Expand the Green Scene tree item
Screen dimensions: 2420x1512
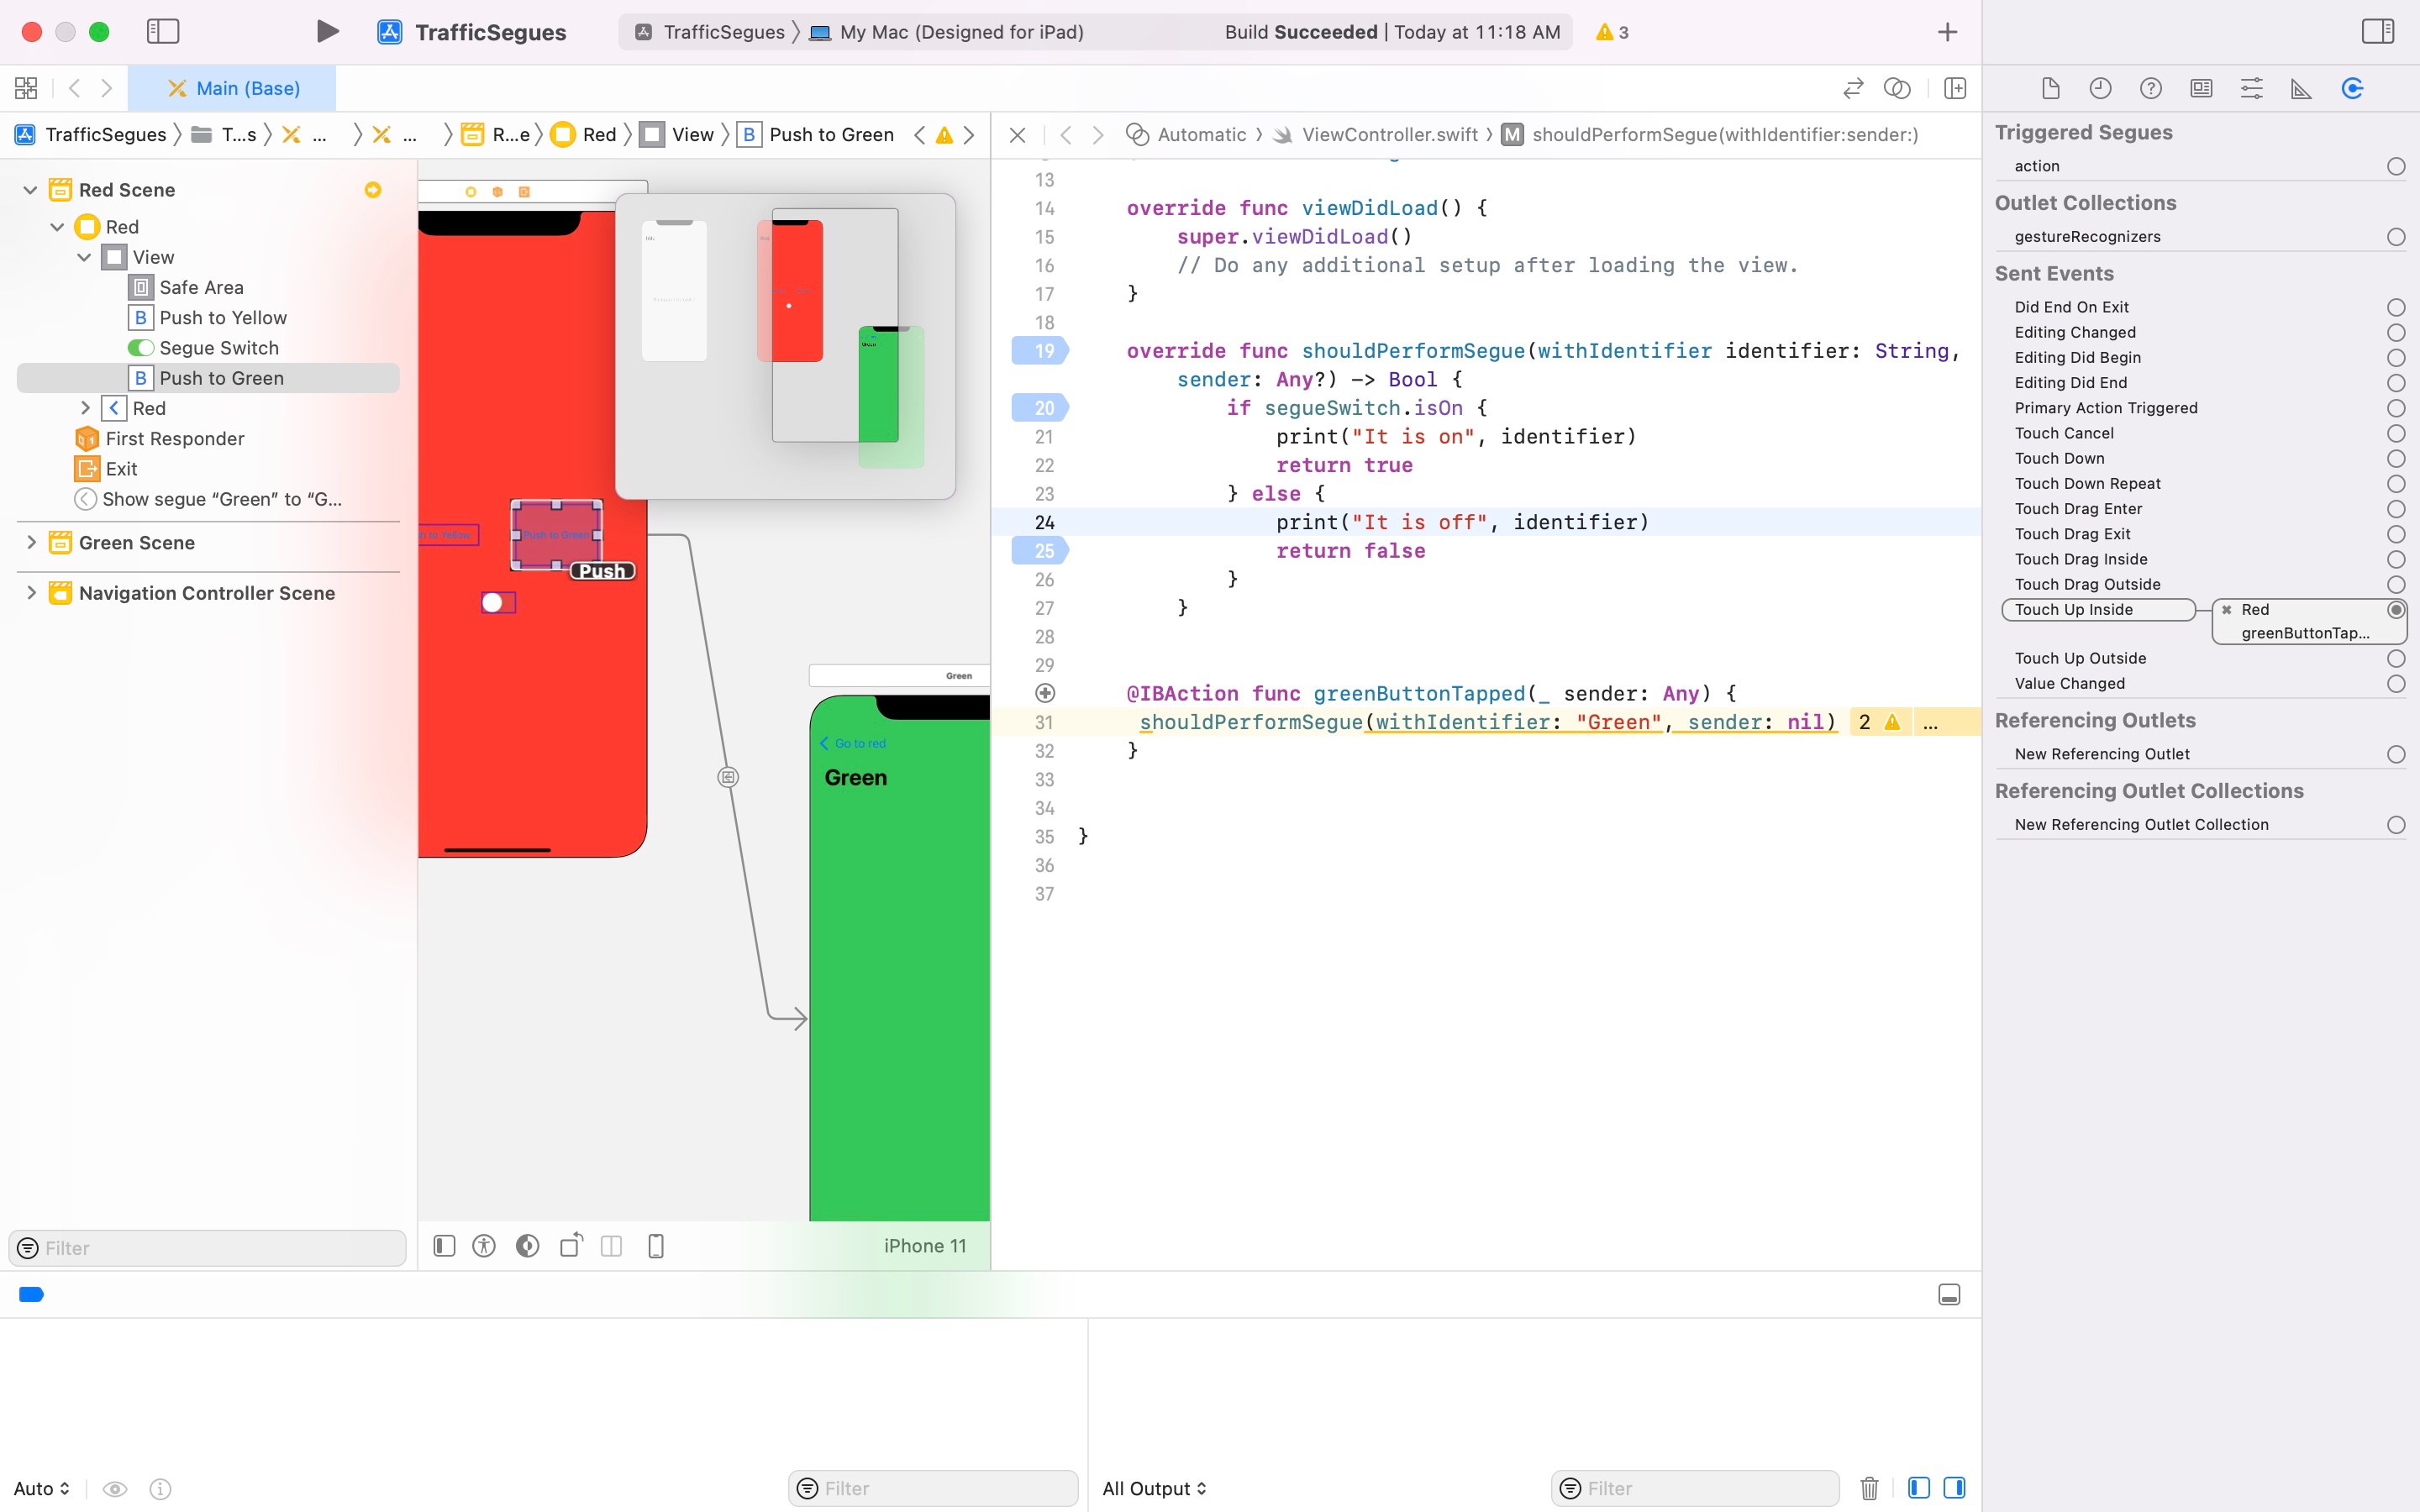pos(32,542)
